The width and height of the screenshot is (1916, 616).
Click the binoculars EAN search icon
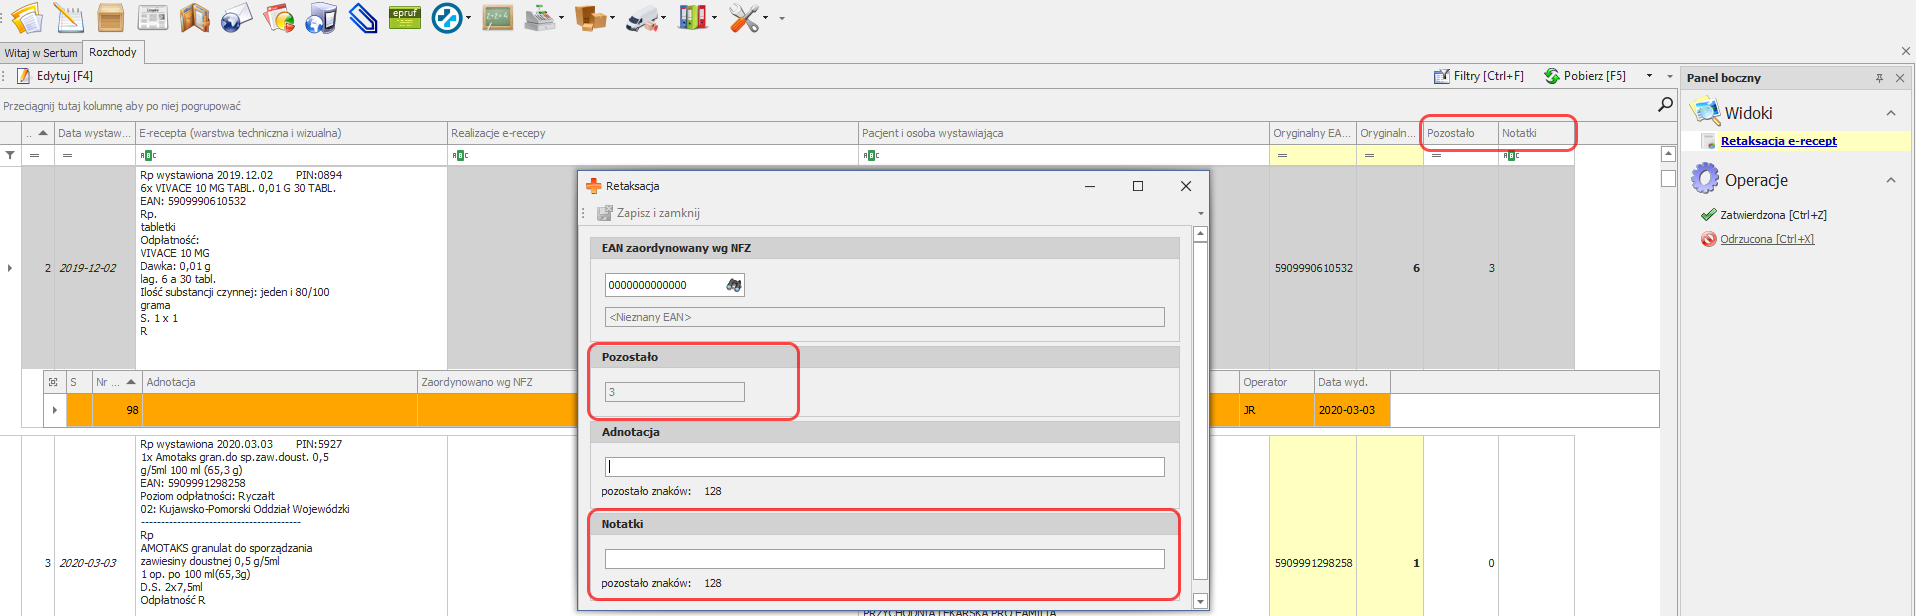734,285
